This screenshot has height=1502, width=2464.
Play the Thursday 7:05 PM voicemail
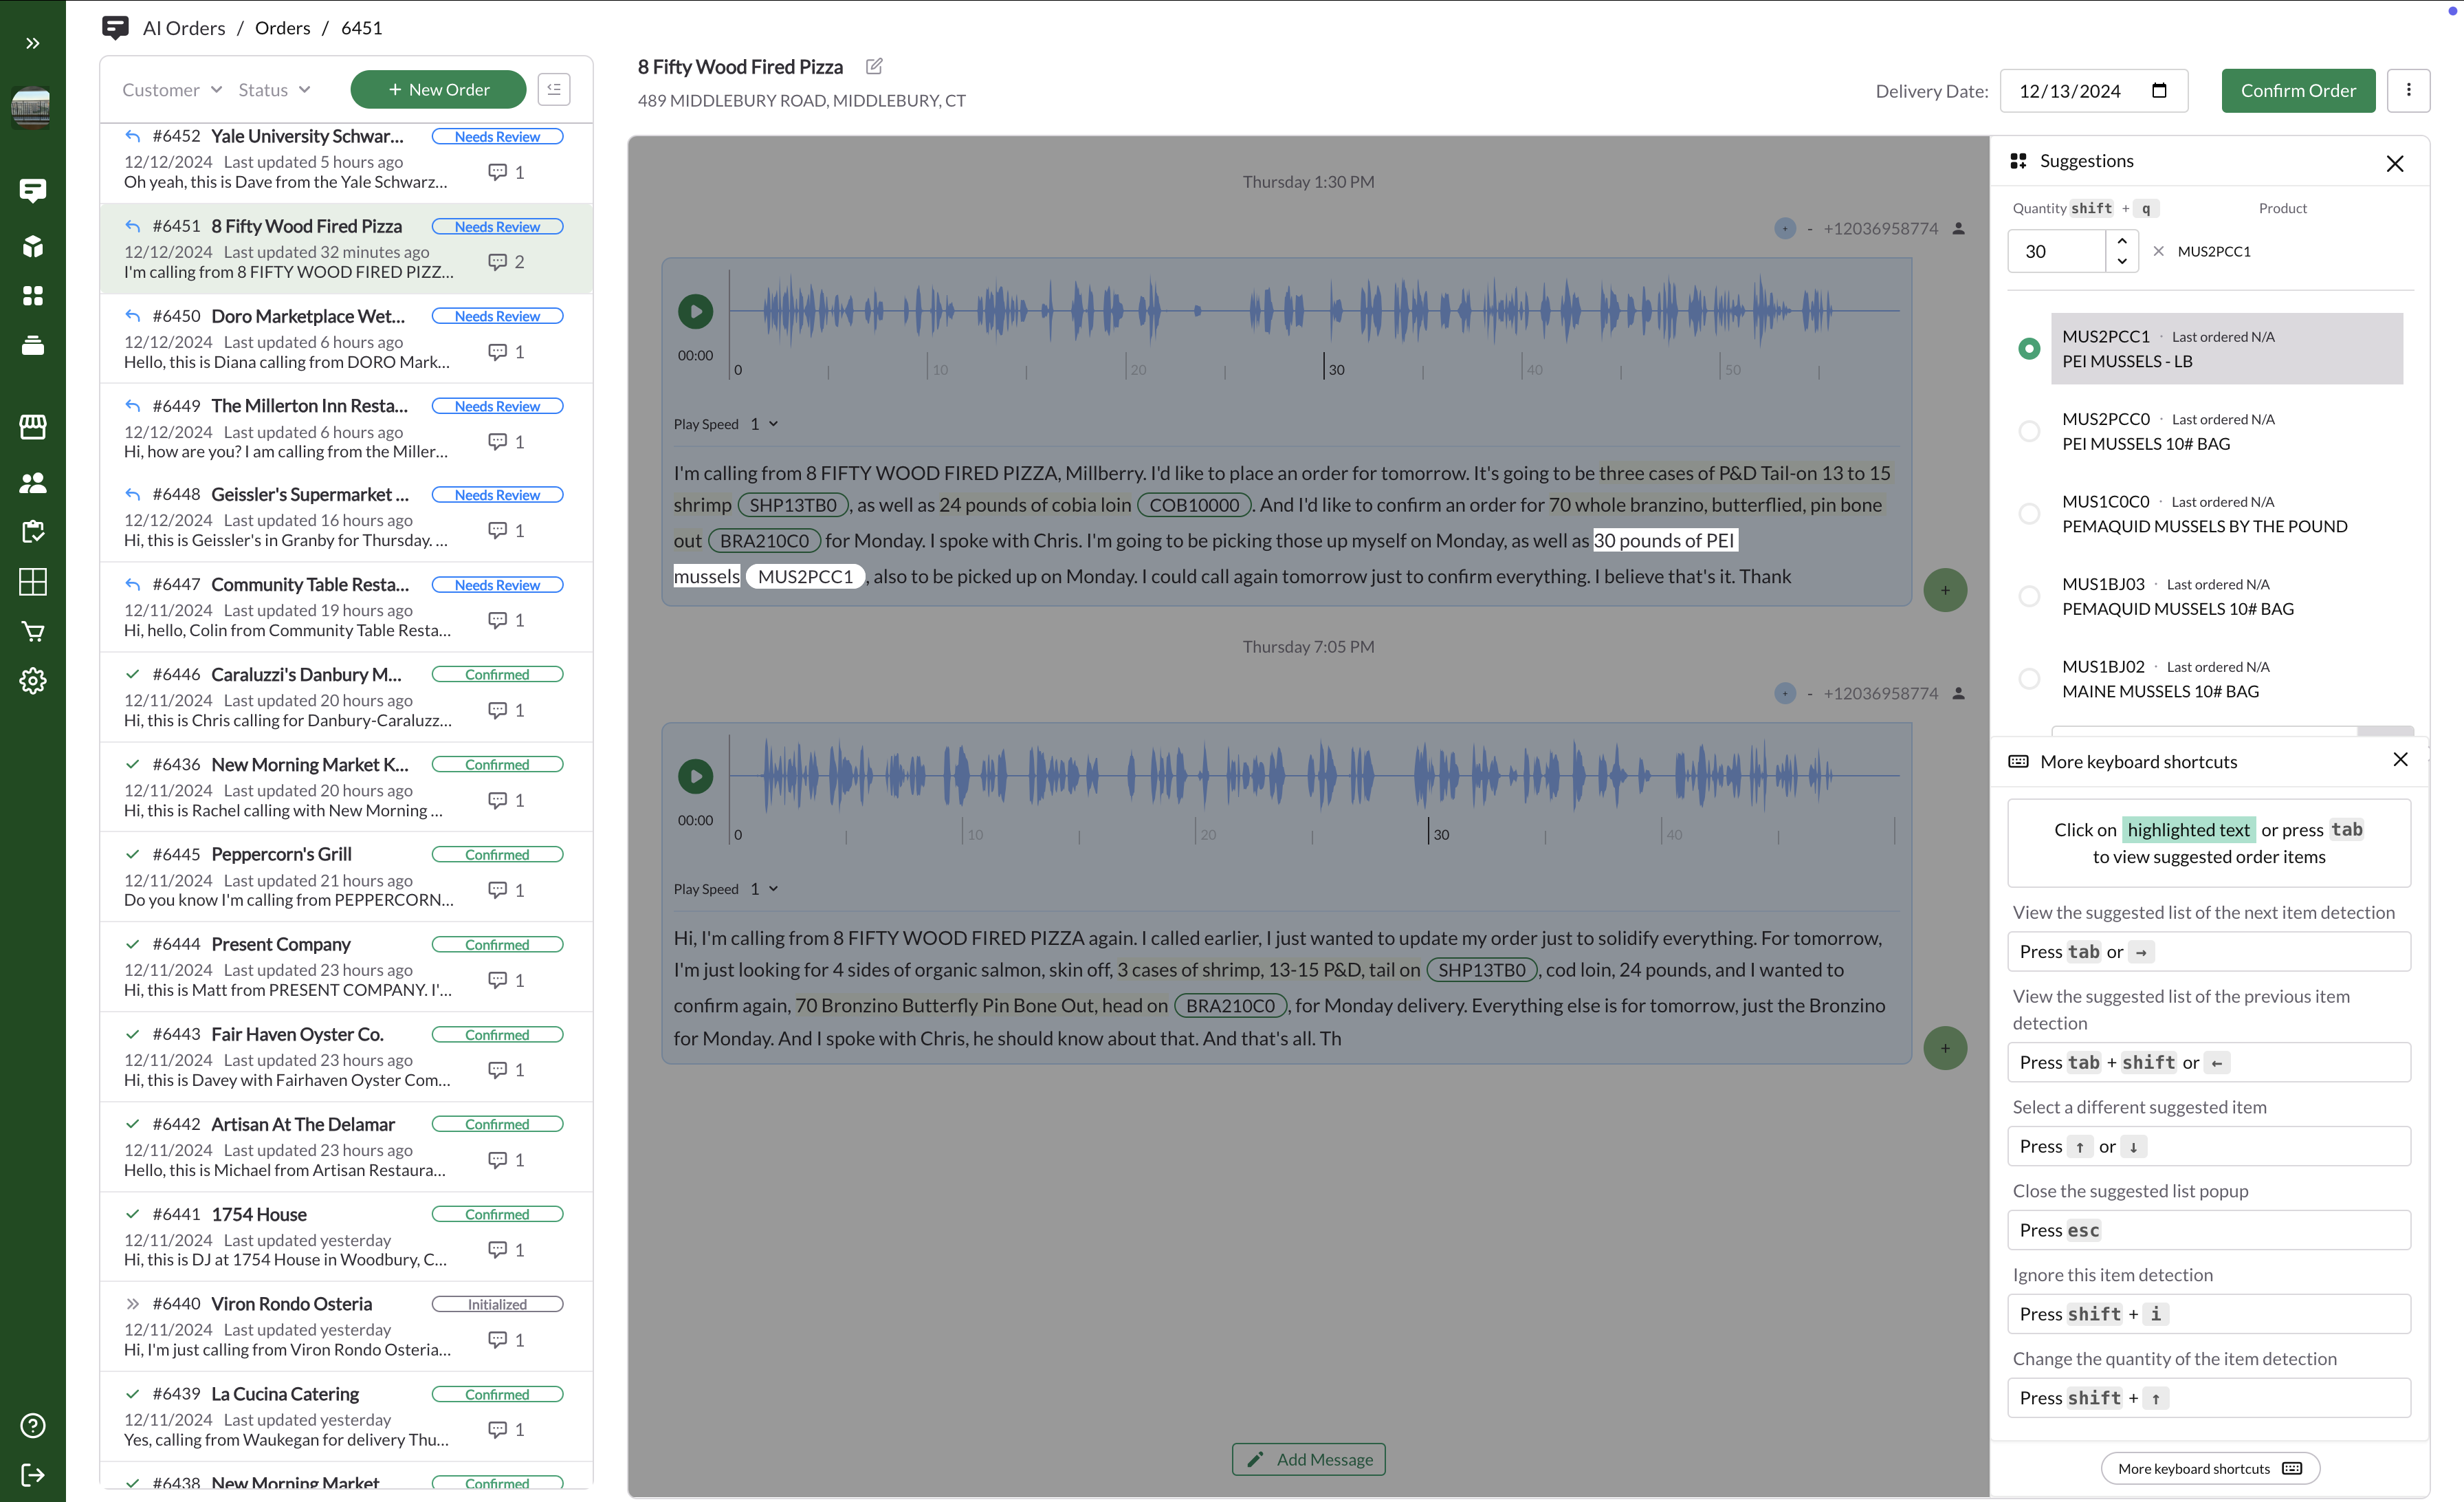(696, 776)
